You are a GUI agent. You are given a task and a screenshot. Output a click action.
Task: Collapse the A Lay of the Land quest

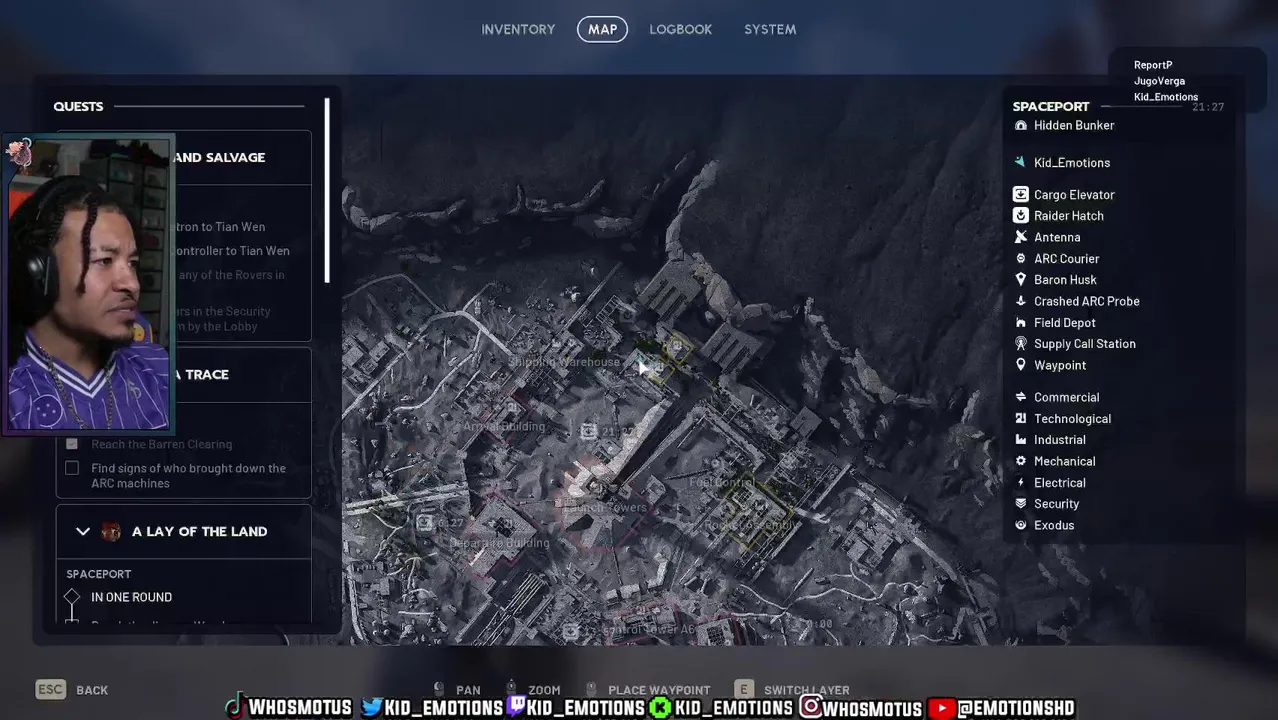(83, 531)
